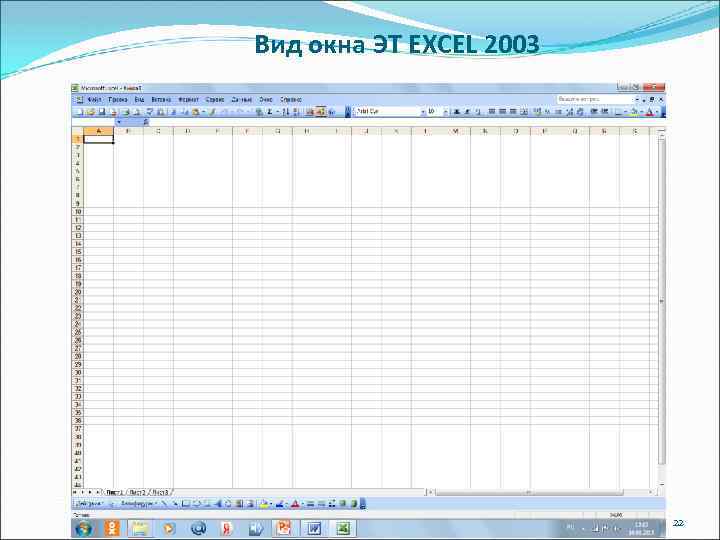Open the Данные menu

(242, 99)
